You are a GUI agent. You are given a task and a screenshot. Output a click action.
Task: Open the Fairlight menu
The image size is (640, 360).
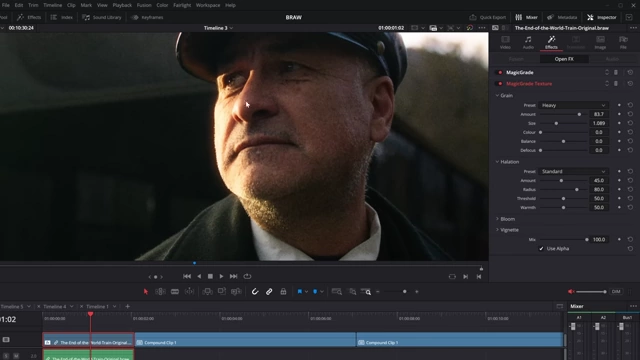[x=182, y=5]
